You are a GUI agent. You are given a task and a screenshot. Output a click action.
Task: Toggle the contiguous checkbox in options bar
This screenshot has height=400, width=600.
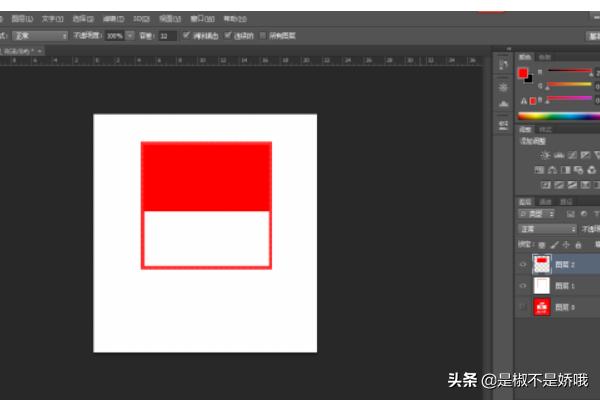pos(227,35)
